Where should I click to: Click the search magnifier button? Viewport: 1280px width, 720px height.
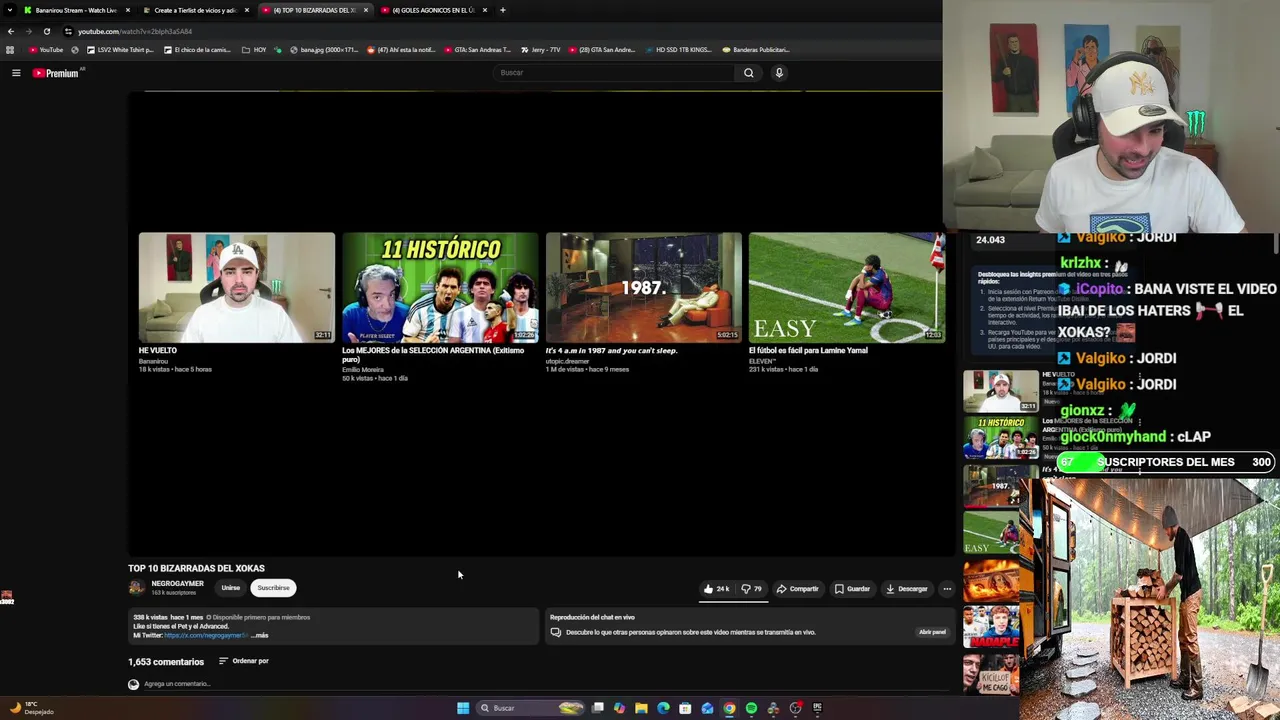pos(748,73)
